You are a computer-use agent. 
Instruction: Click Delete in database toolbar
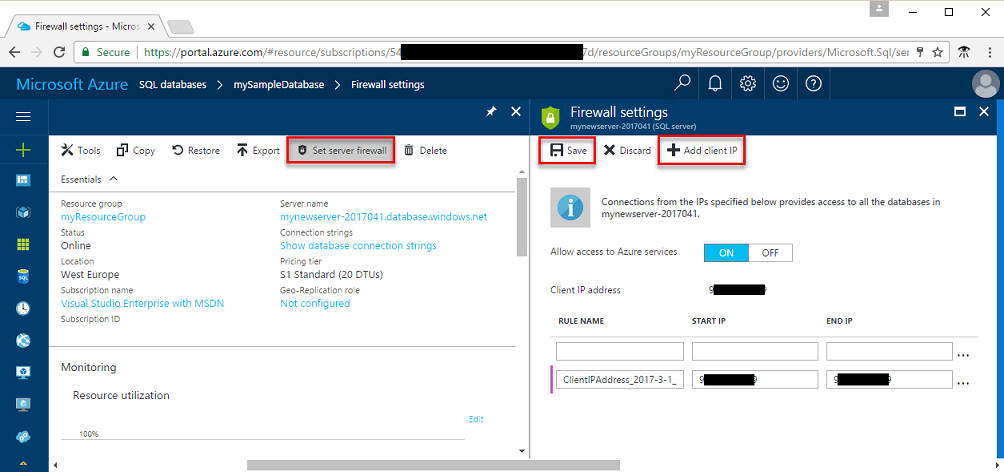[425, 151]
